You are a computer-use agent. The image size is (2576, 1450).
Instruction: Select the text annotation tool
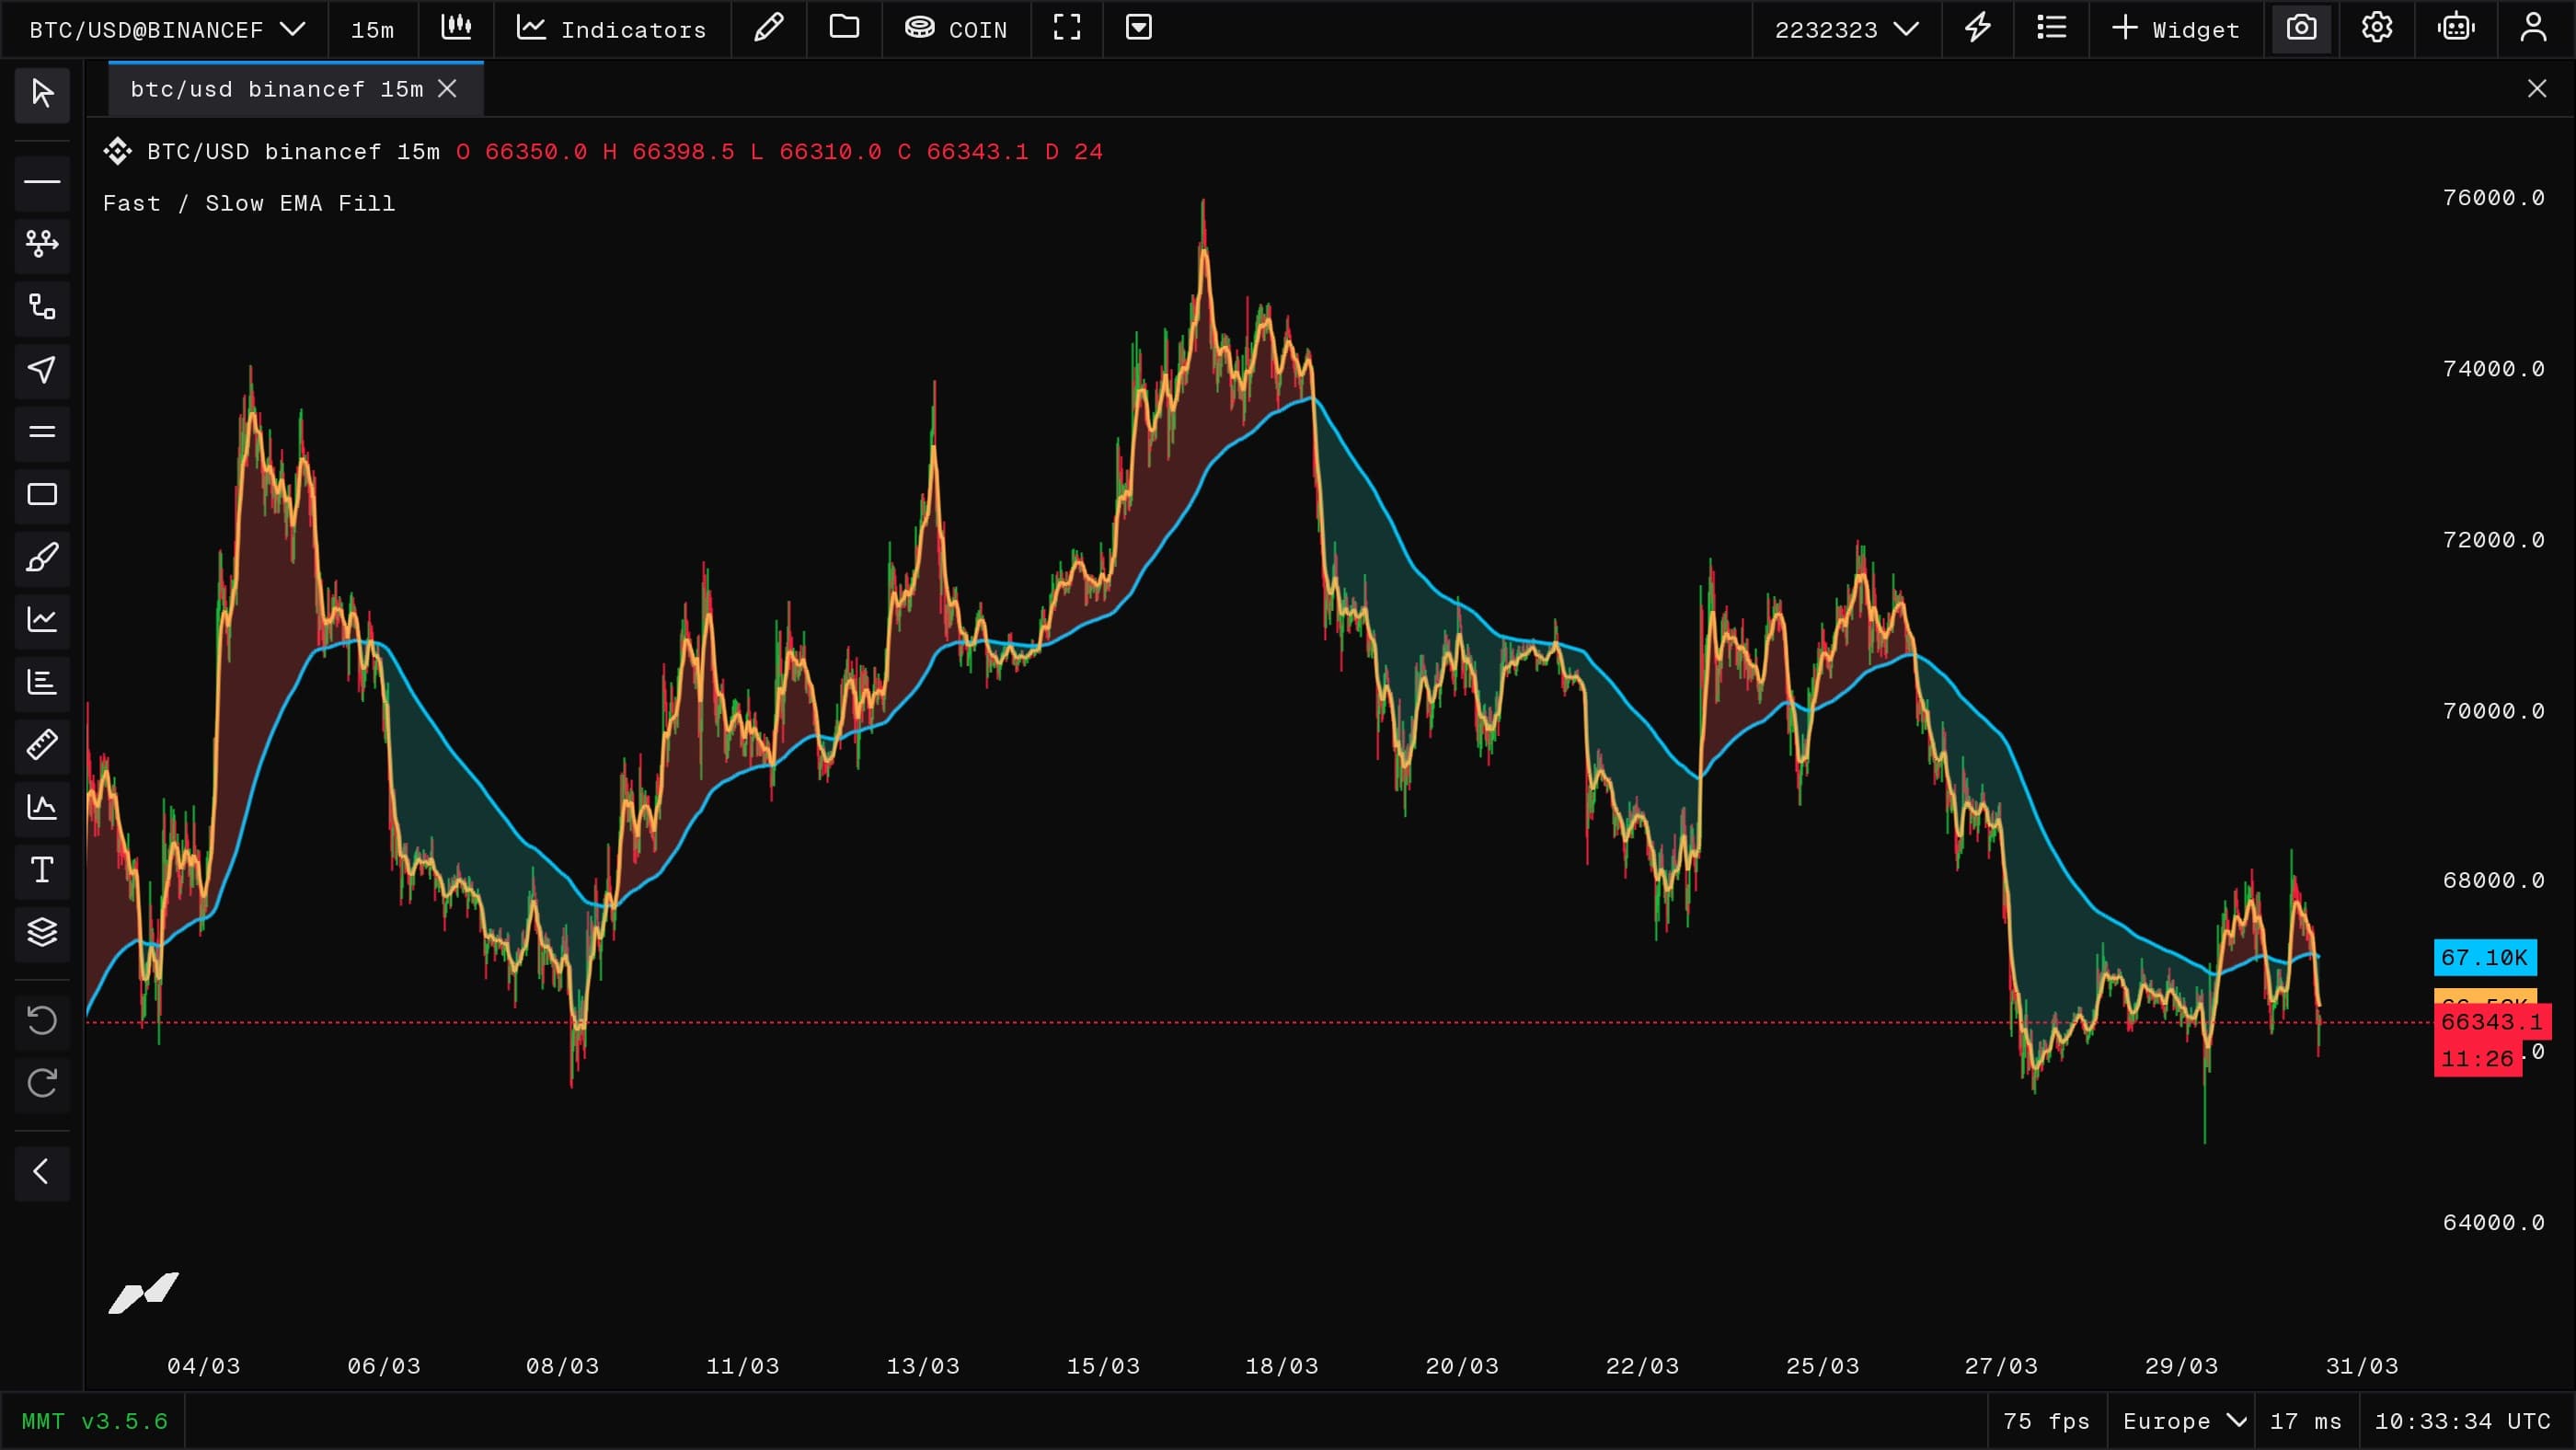(x=42, y=870)
